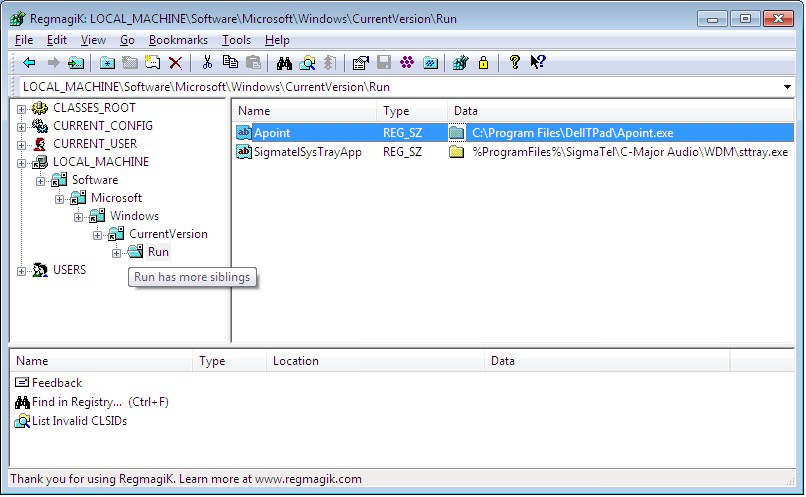The width and height of the screenshot is (806, 497).
Task: Open the File menu
Action: coord(24,40)
